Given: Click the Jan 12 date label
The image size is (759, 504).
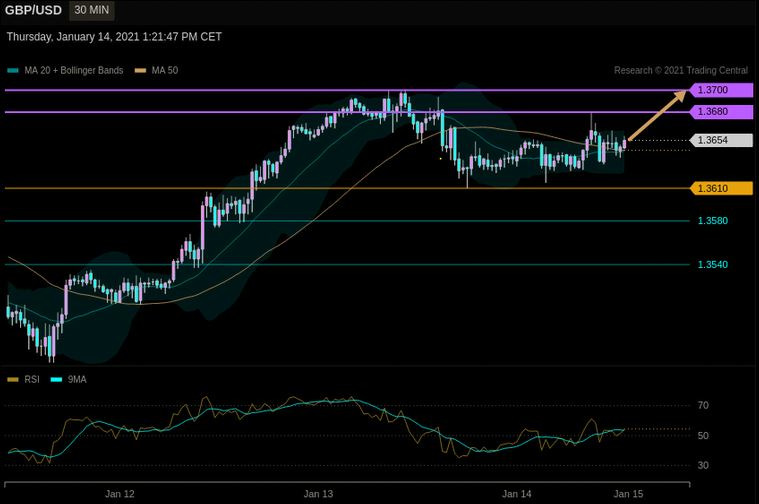Looking at the screenshot, I should click(x=120, y=494).
